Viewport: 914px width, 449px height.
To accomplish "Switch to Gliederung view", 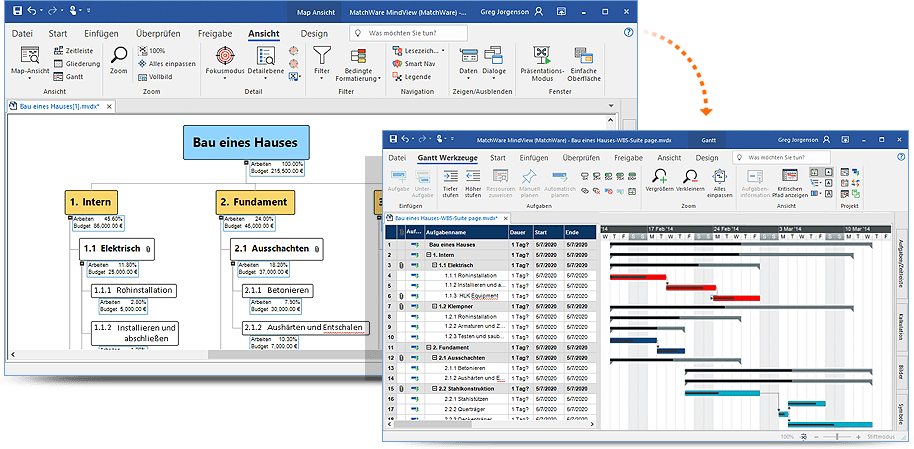I will 76,64.
